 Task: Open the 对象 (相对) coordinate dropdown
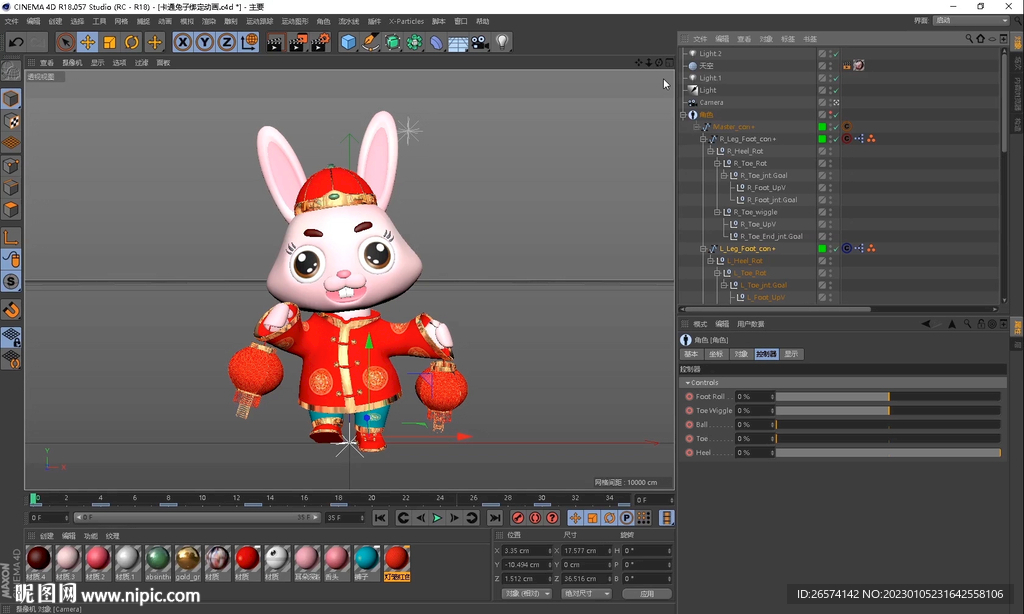click(x=526, y=594)
